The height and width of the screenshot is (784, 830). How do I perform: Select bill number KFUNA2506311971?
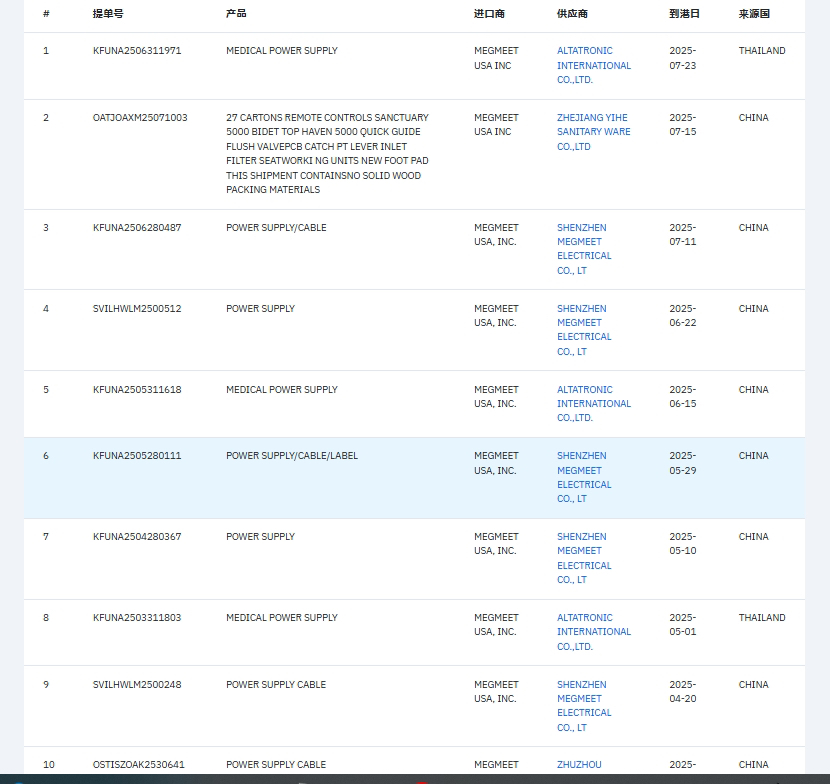[x=137, y=51]
